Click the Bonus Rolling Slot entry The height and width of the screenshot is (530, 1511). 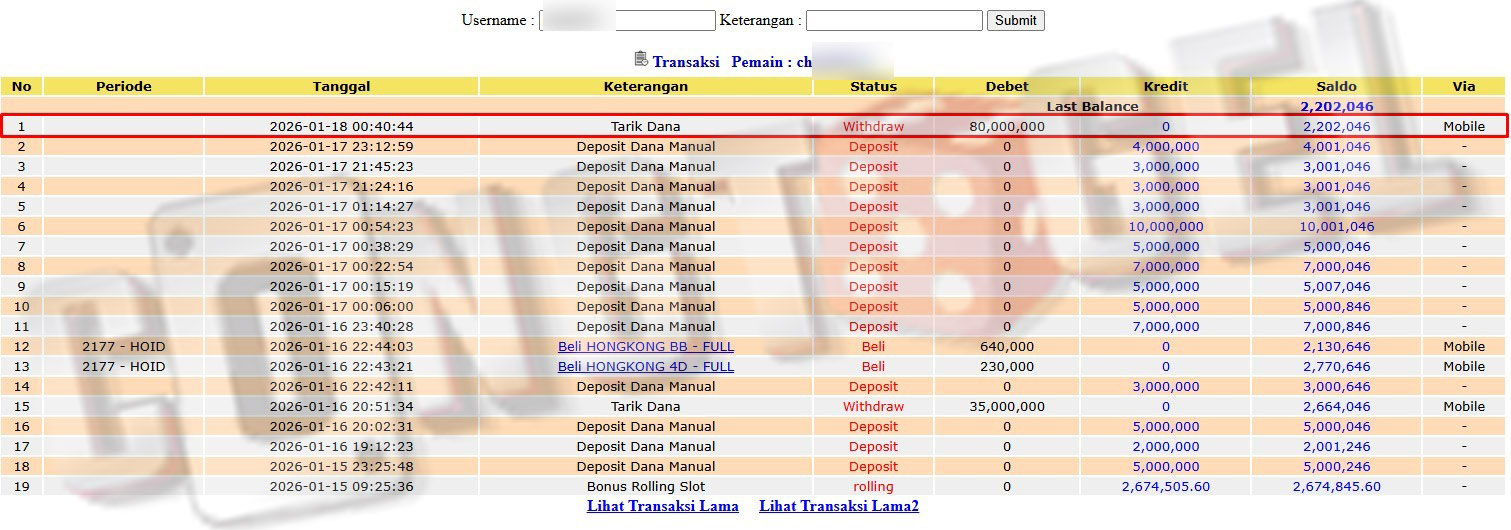coord(645,487)
